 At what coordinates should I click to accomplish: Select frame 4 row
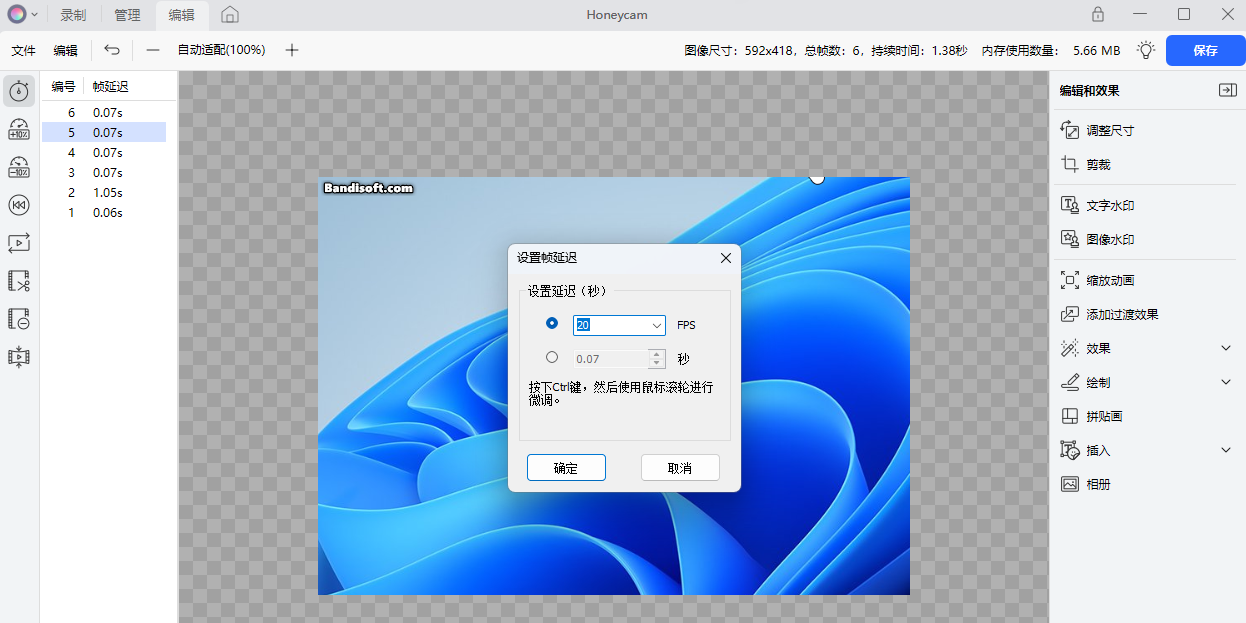104,152
